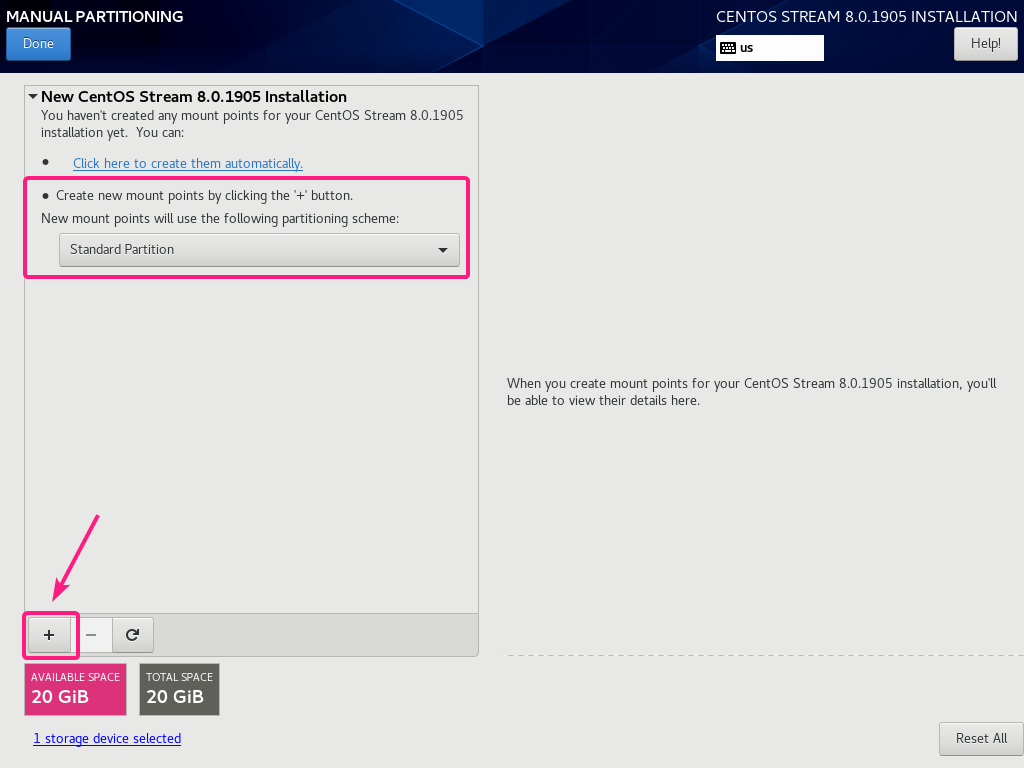Image resolution: width=1024 pixels, height=768 pixels.
Task: Click 'New mount points will use the following' label
Action: [220, 218]
